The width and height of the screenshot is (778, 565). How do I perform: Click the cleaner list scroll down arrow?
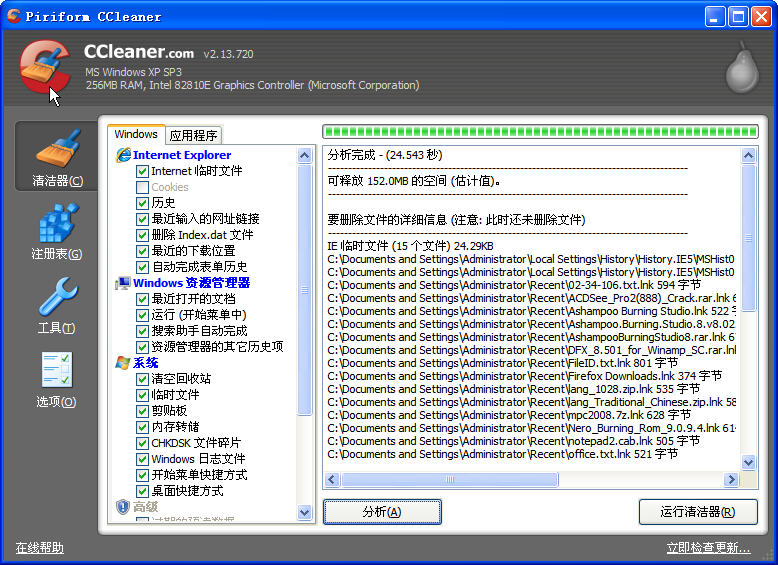pyautogui.click(x=305, y=512)
